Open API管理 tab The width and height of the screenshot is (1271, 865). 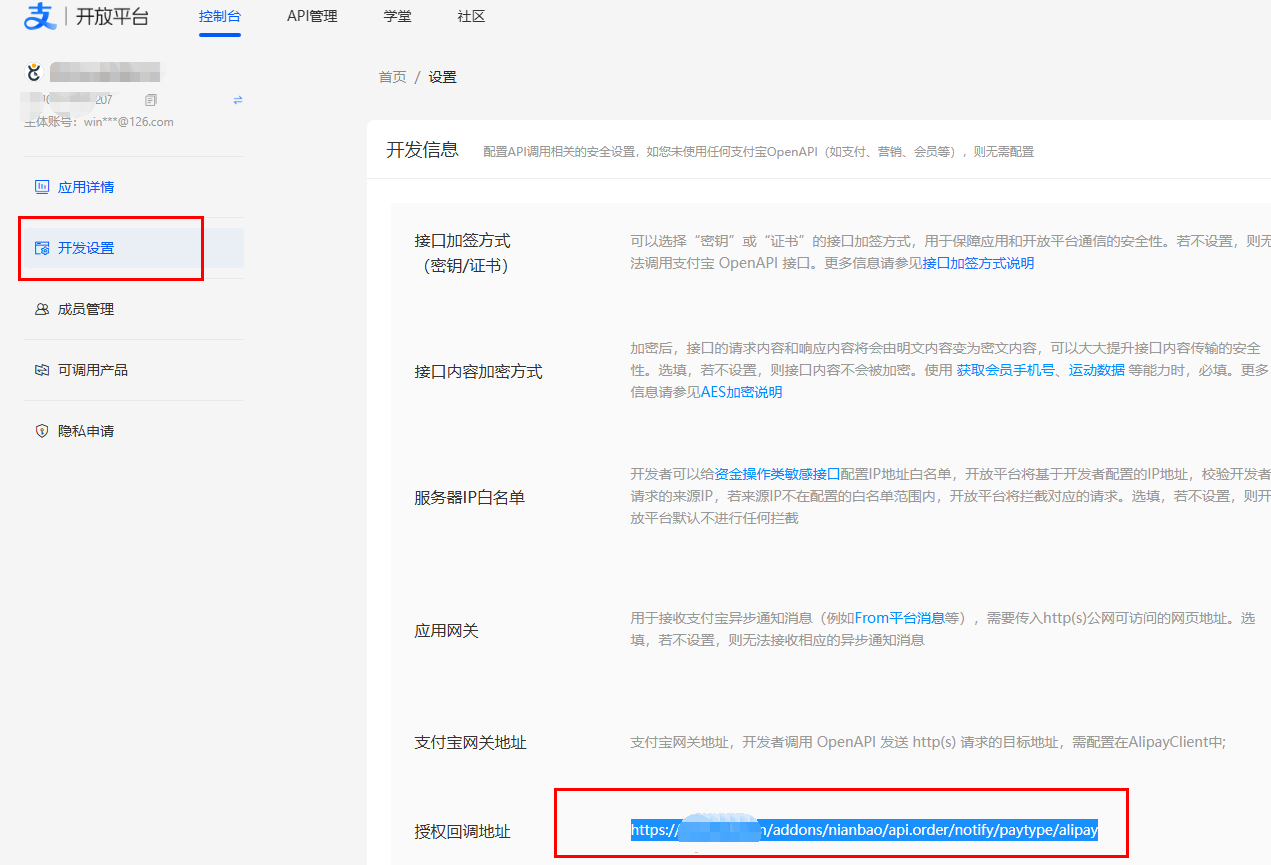(312, 16)
